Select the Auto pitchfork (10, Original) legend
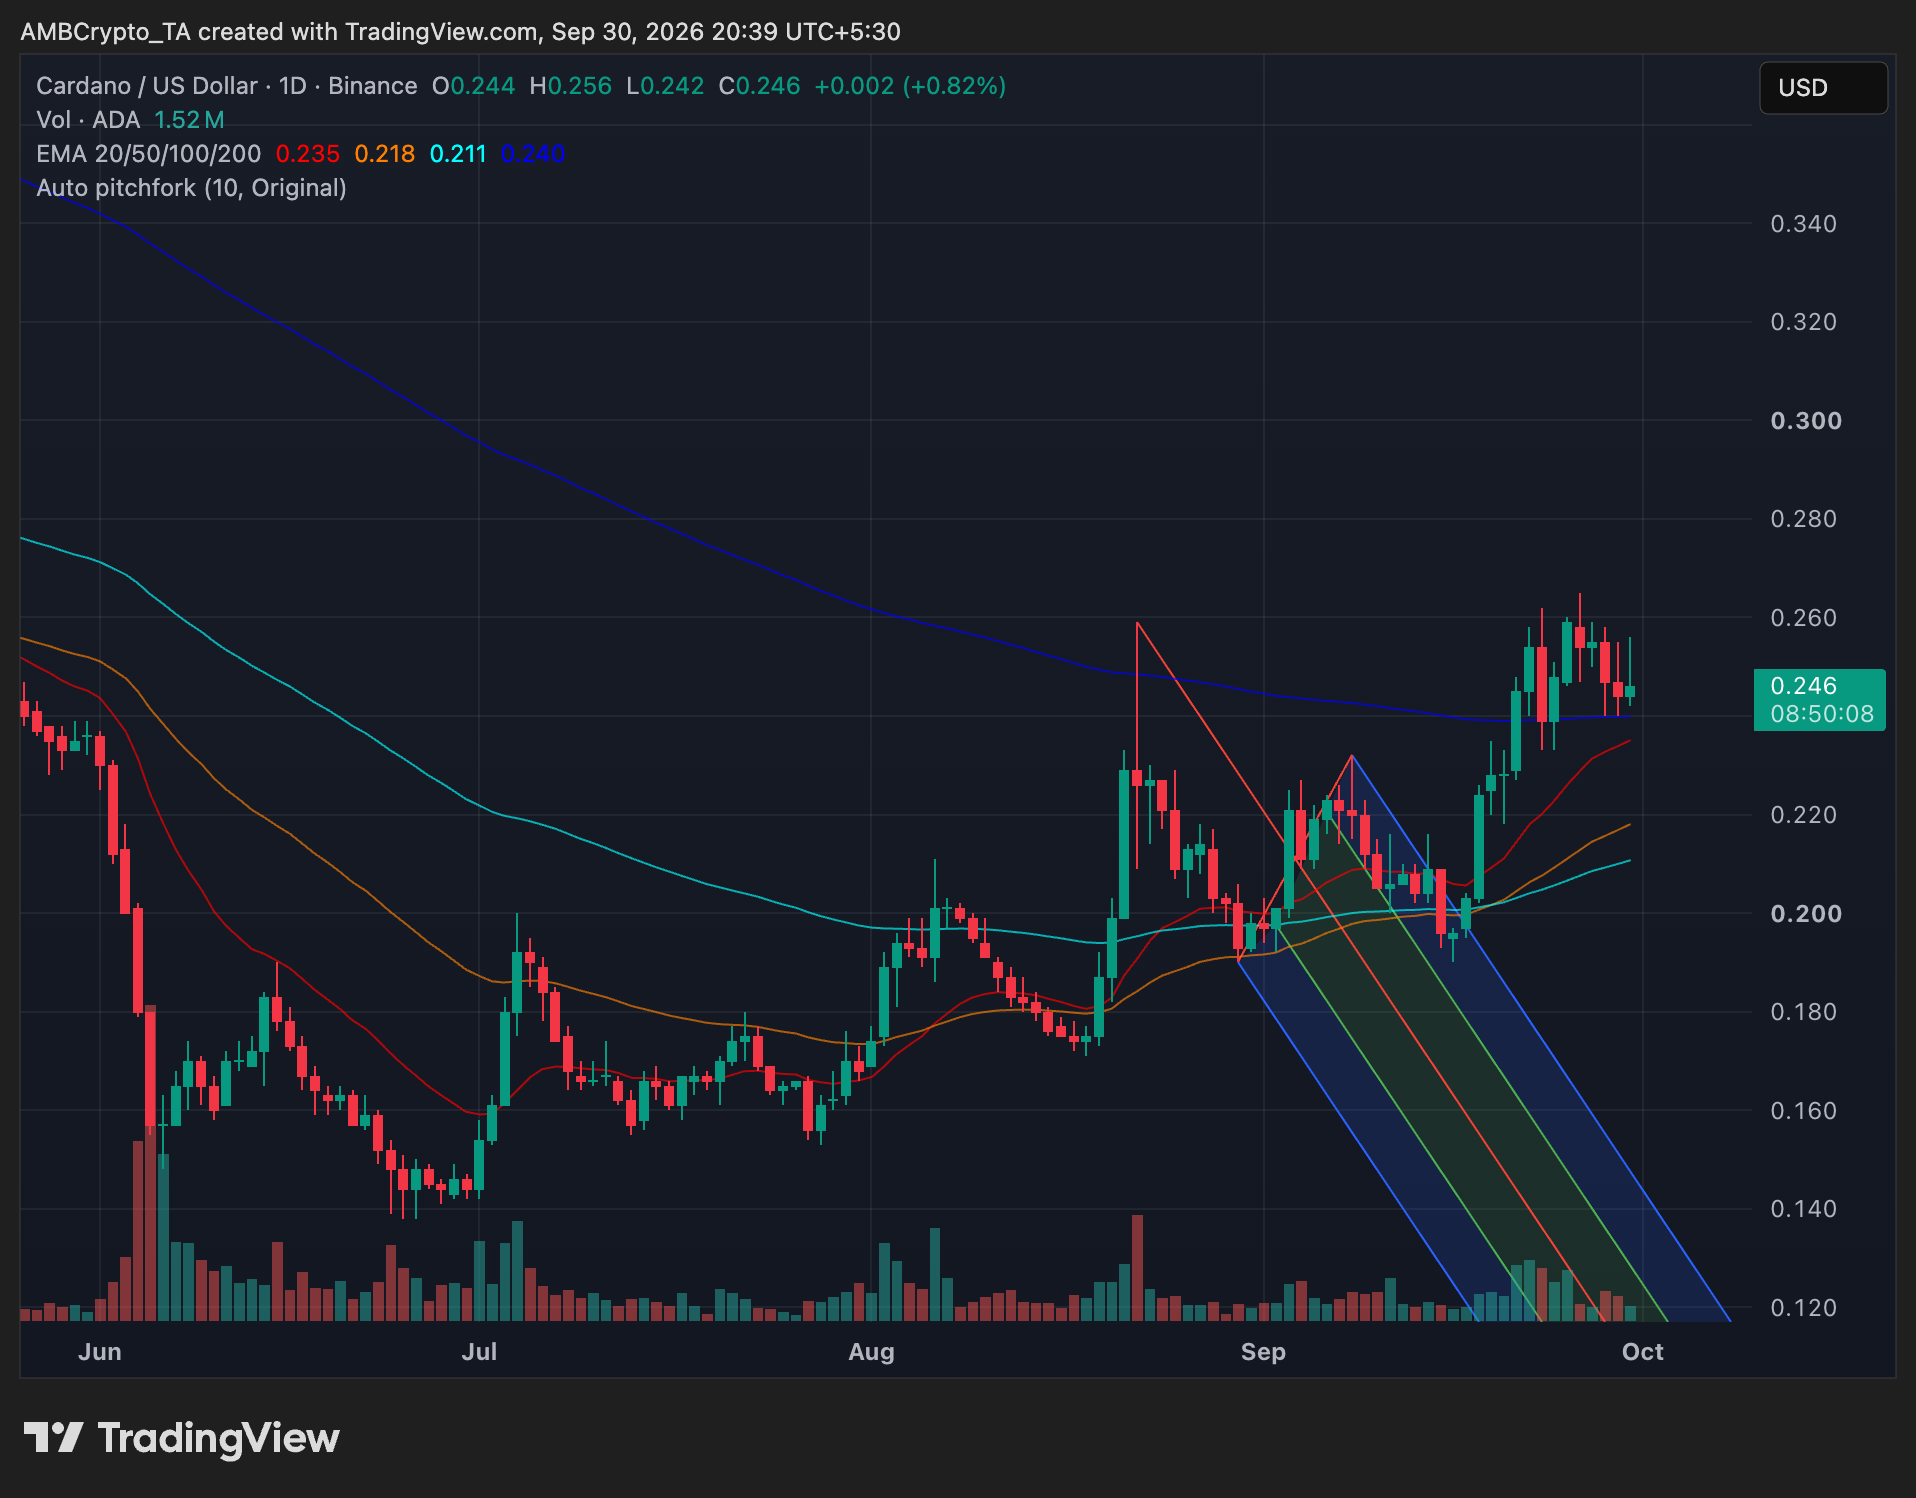 click(x=191, y=188)
